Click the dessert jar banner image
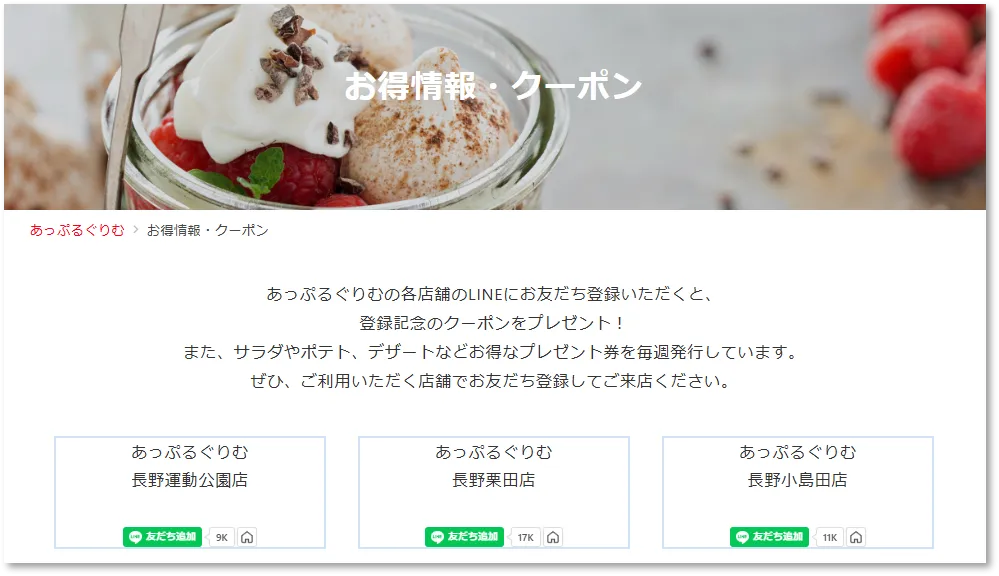 [495, 106]
